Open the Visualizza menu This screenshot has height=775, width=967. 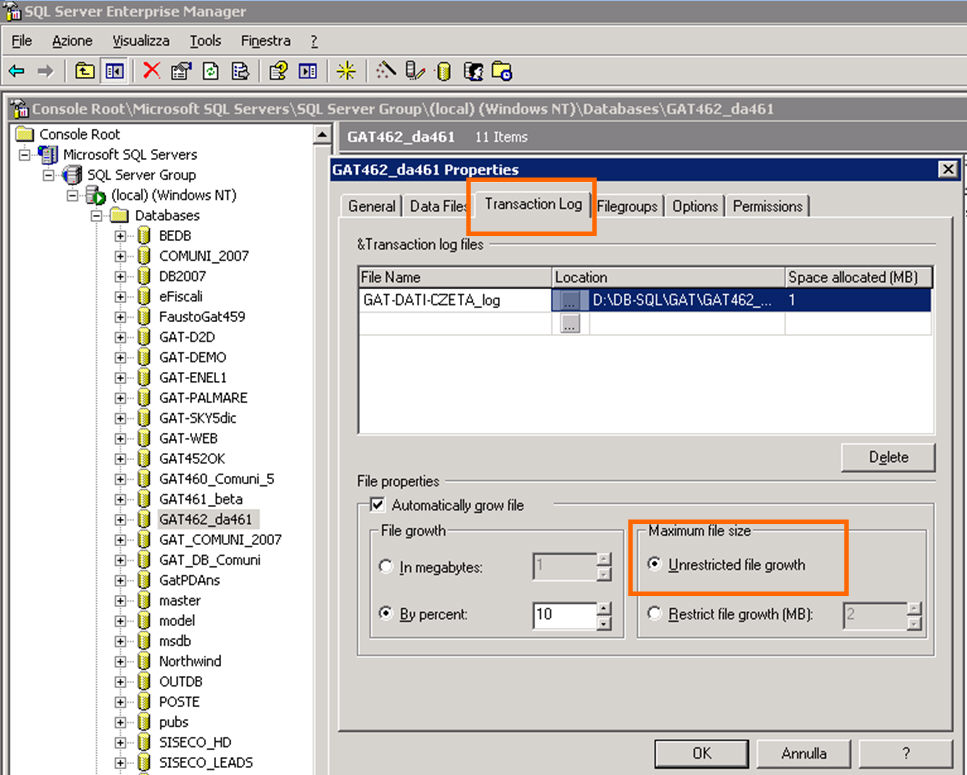[x=141, y=41]
